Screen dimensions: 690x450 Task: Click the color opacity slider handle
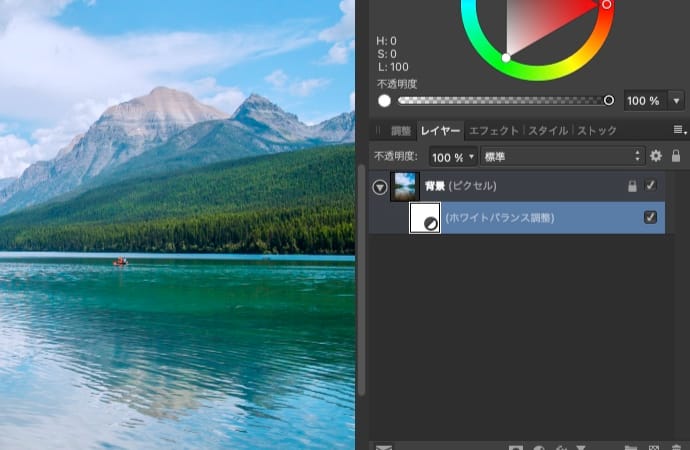pos(608,101)
